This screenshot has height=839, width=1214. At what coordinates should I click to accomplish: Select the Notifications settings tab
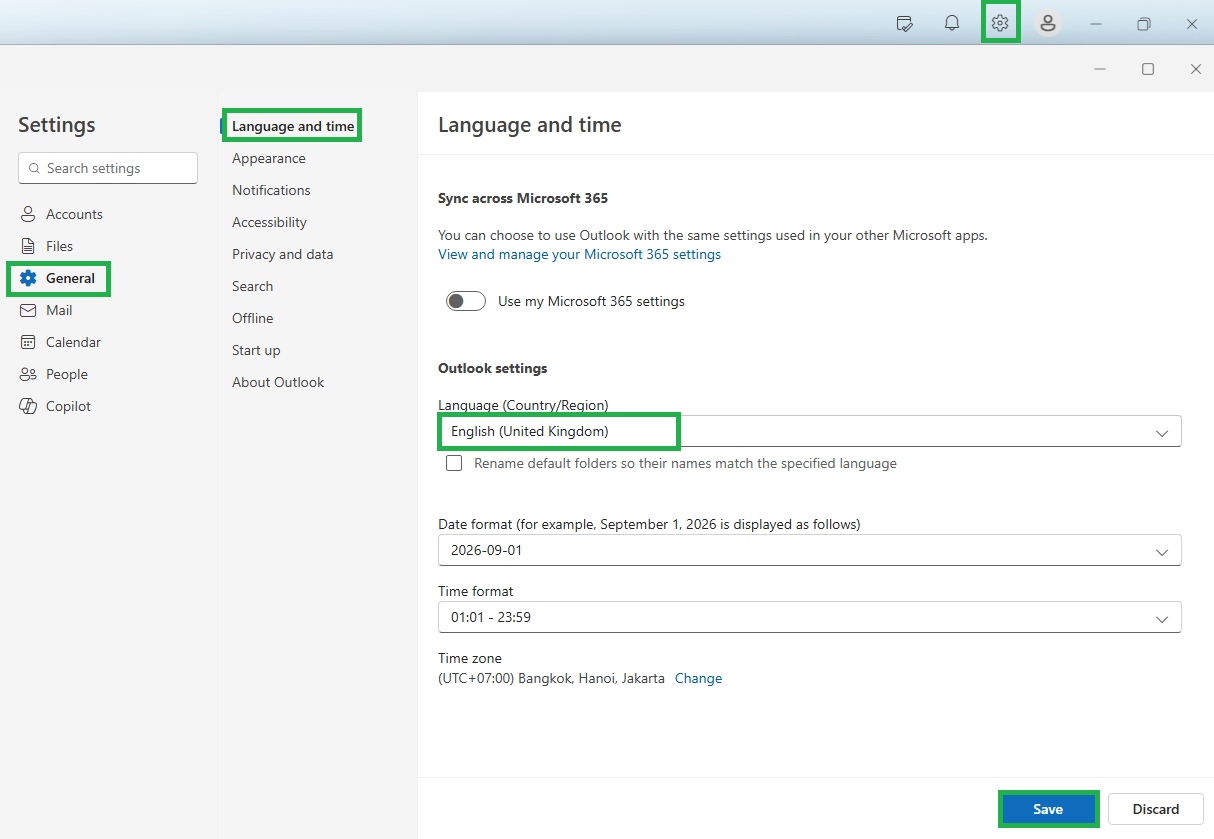click(271, 190)
